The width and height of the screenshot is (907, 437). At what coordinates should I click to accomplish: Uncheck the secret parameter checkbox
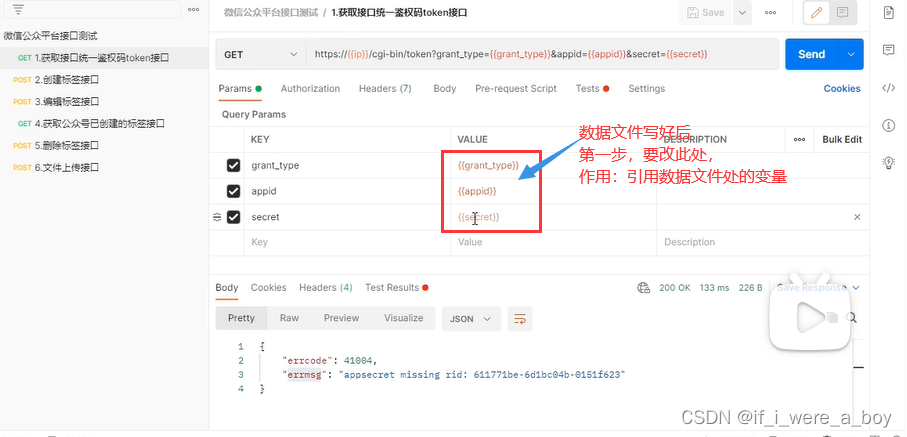pos(233,217)
